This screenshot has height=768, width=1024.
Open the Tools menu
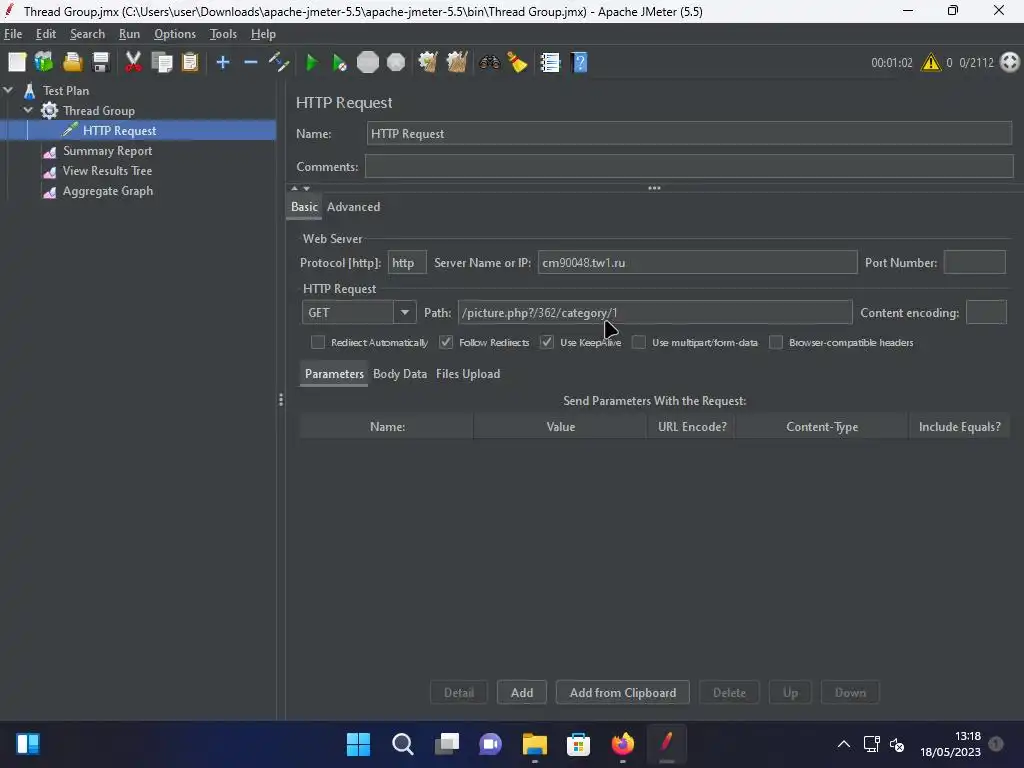pos(223,34)
